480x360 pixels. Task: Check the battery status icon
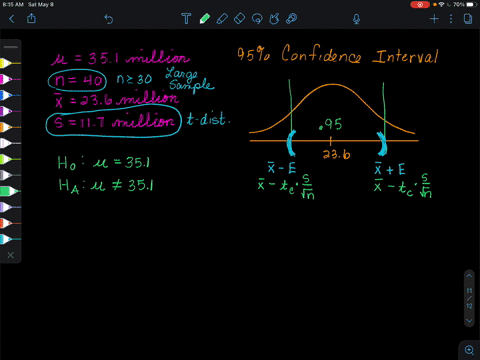[x=471, y=5]
